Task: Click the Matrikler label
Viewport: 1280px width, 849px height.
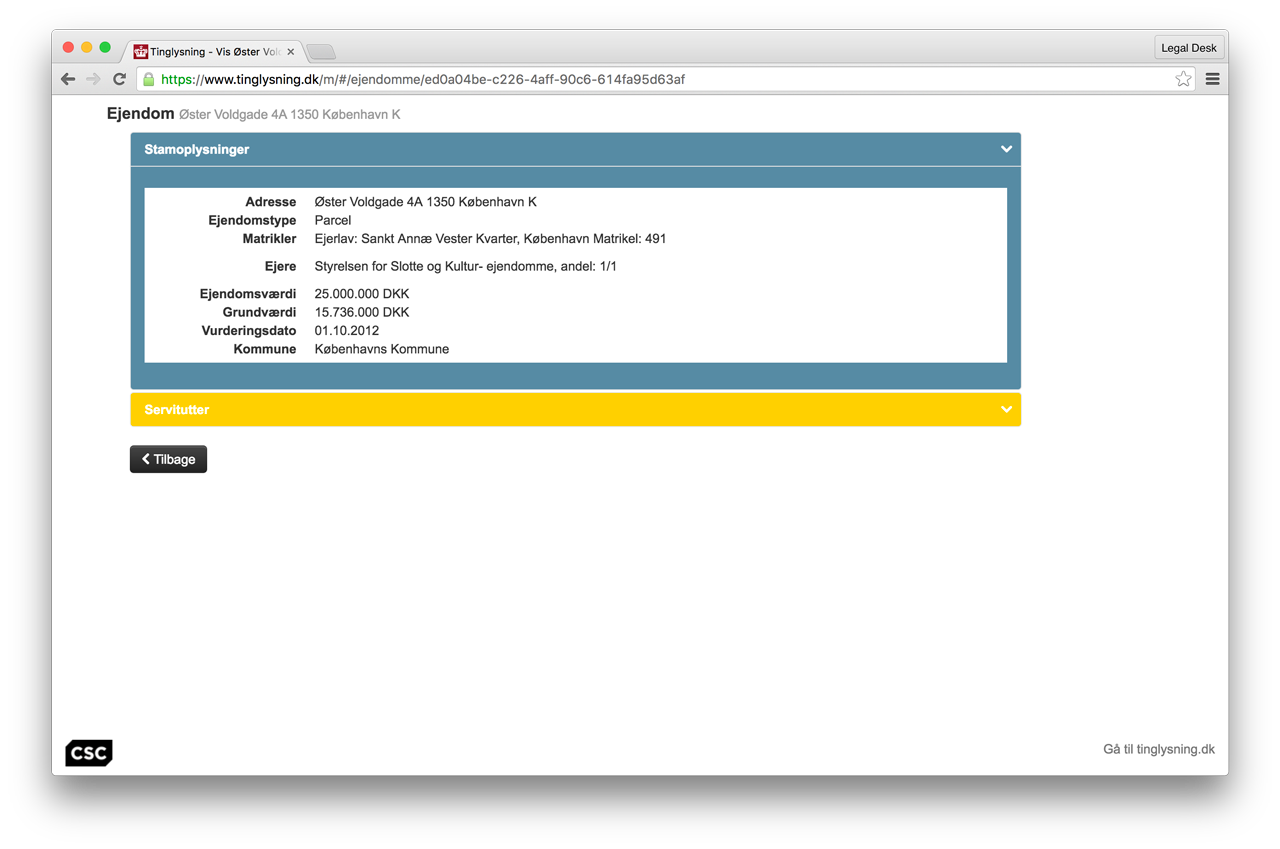Action: pos(269,239)
